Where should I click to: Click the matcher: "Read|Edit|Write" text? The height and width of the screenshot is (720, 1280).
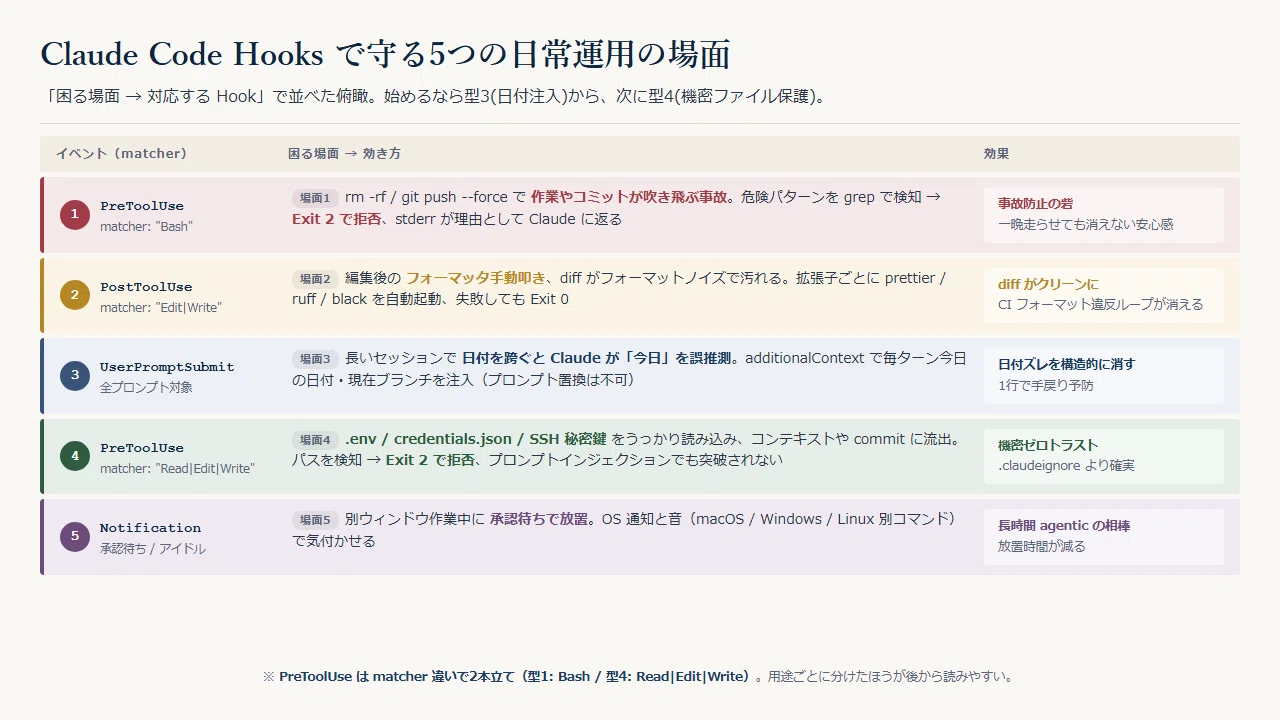click(177, 469)
